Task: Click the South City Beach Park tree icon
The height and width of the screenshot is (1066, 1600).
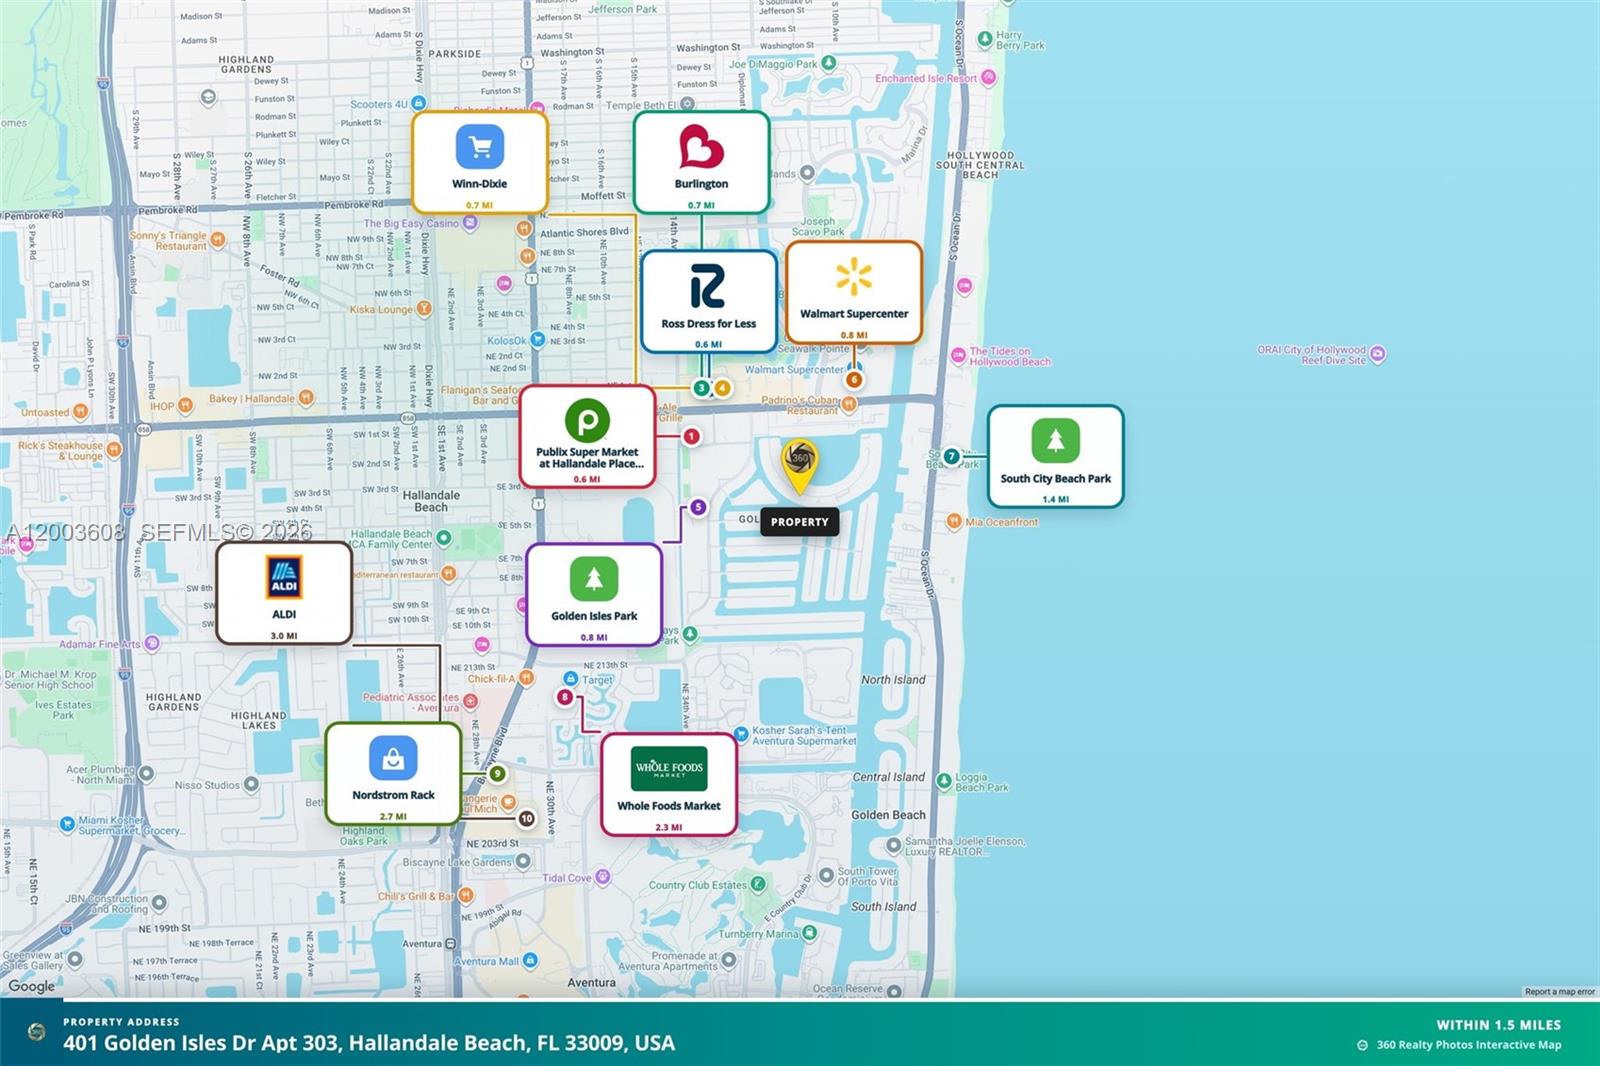Action: (x=1055, y=441)
